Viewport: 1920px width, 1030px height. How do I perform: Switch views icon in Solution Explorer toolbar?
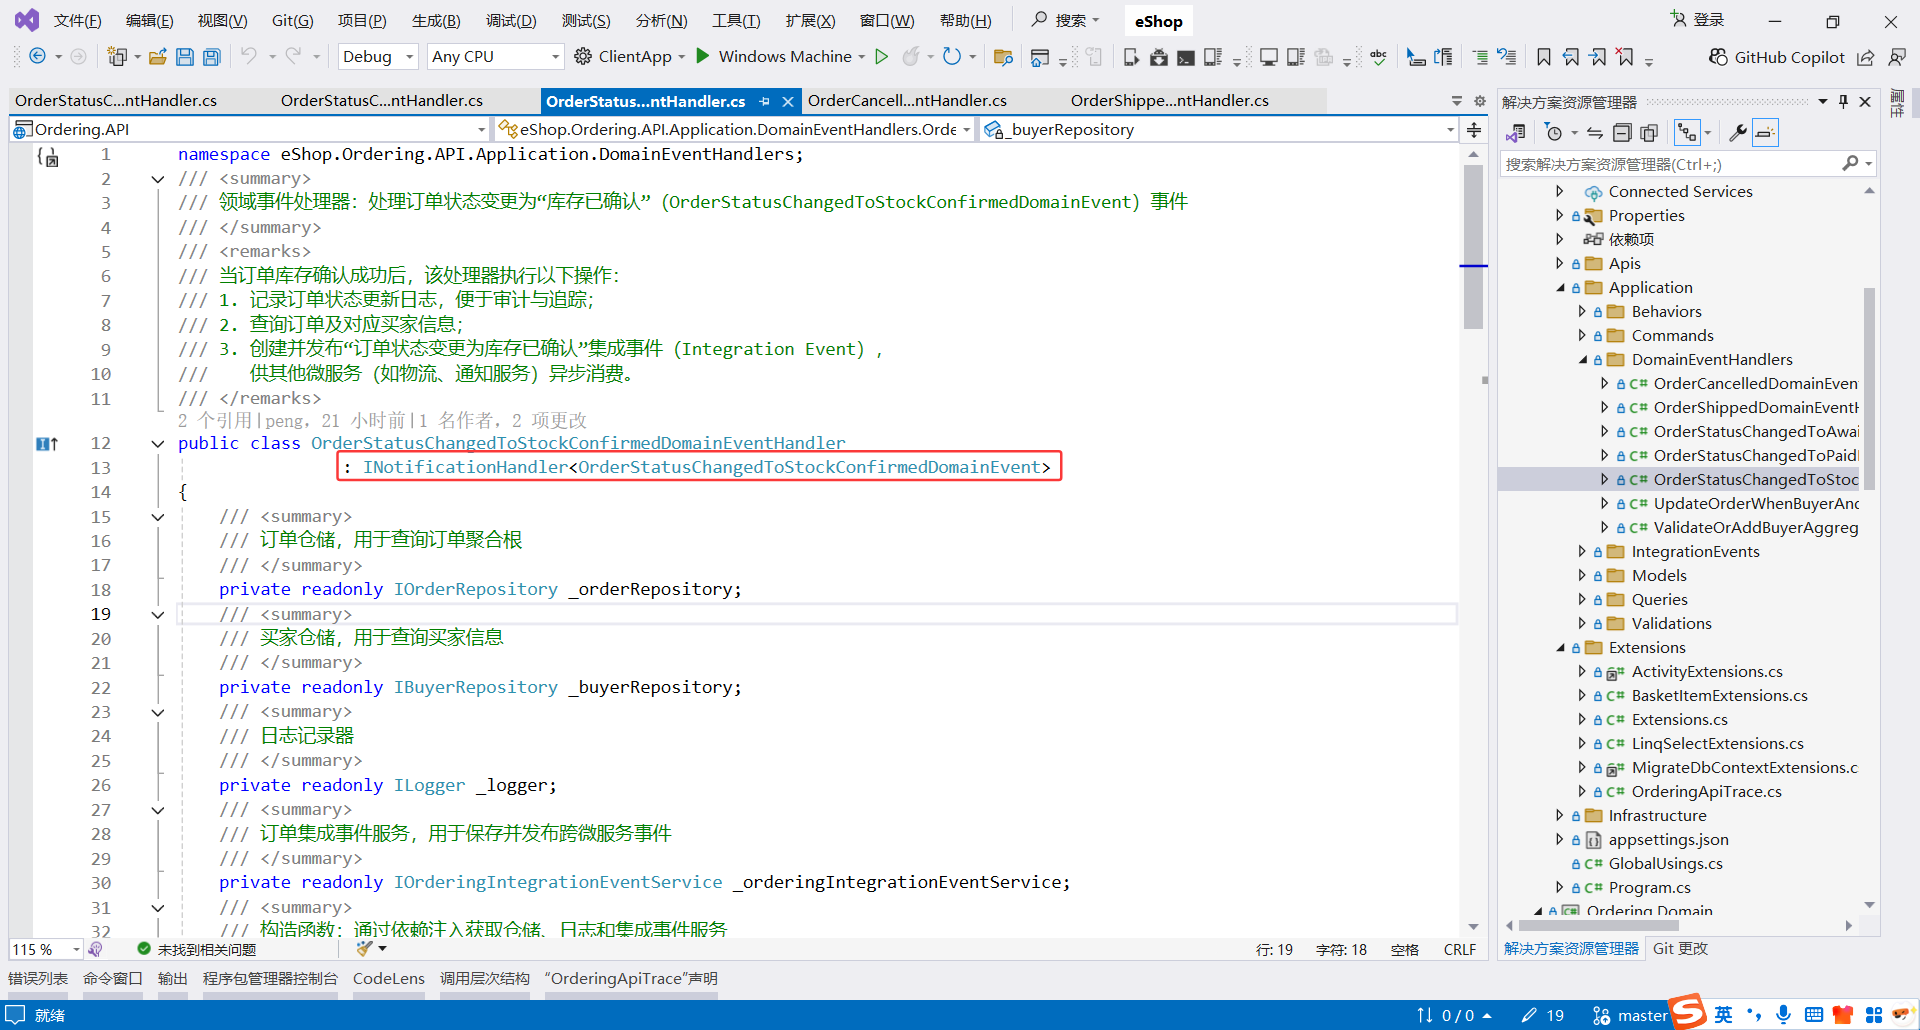pos(1516,133)
